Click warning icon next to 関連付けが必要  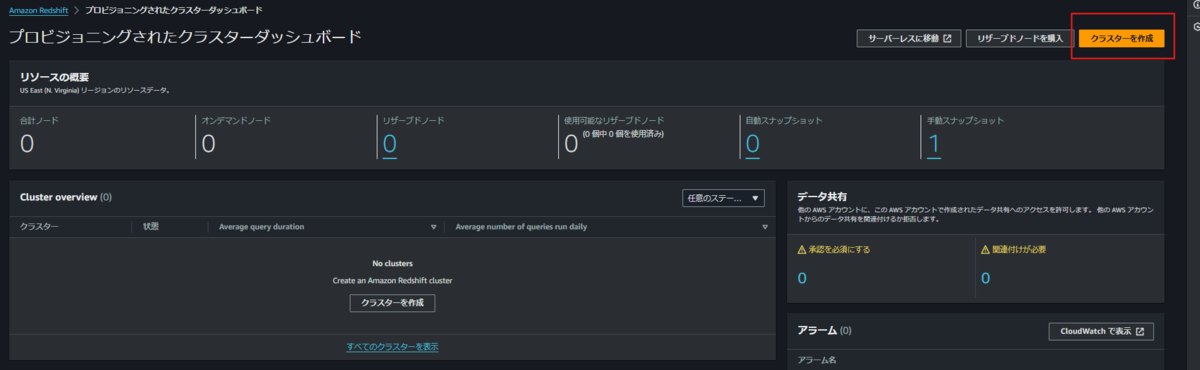click(985, 249)
